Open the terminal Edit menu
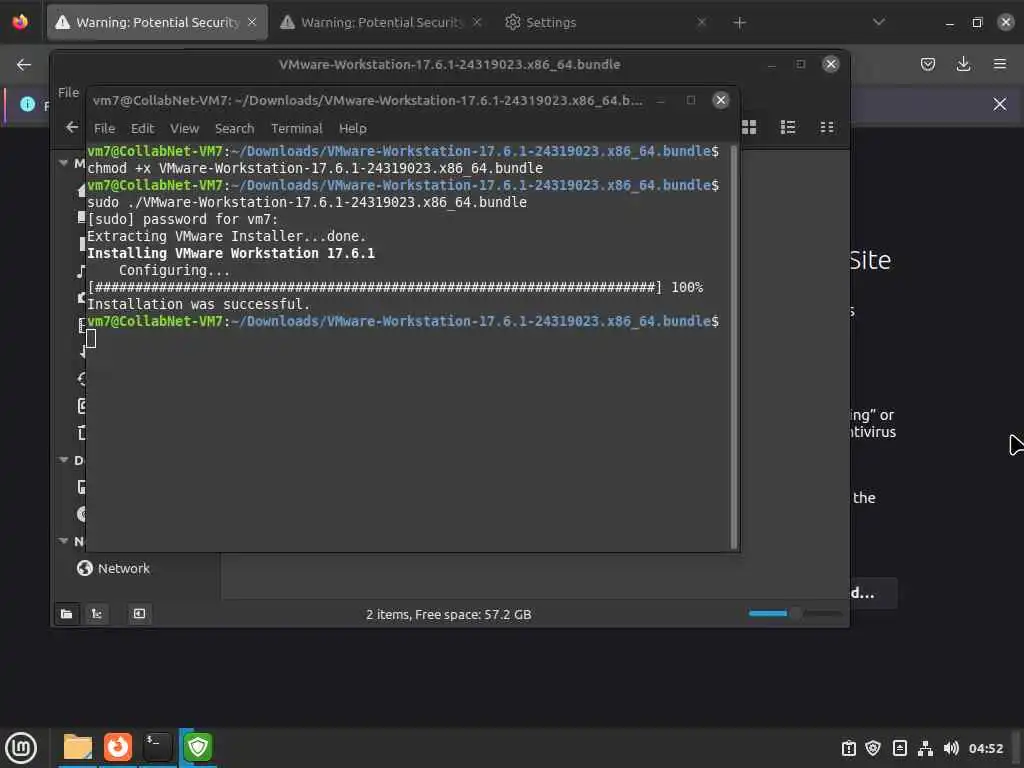The image size is (1024, 768). tap(142, 129)
